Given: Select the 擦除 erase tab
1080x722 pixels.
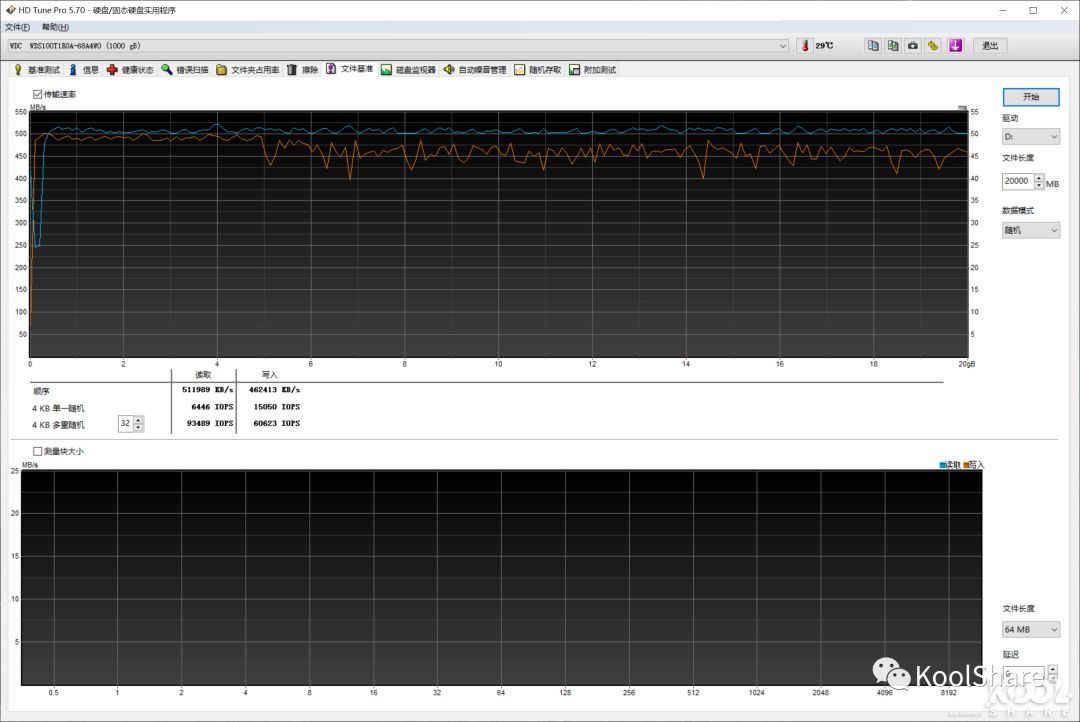Looking at the screenshot, I should (x=303, y=70).
